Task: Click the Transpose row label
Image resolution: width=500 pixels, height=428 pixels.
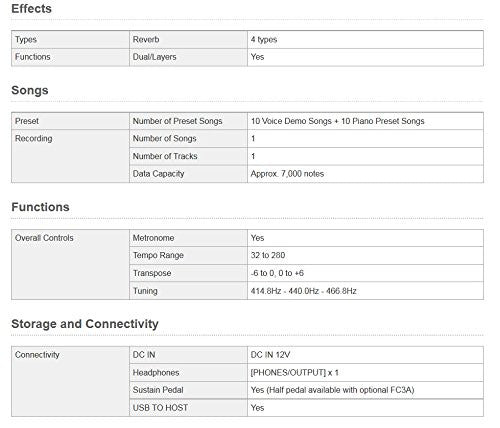Action: click(x=152, y=273)
